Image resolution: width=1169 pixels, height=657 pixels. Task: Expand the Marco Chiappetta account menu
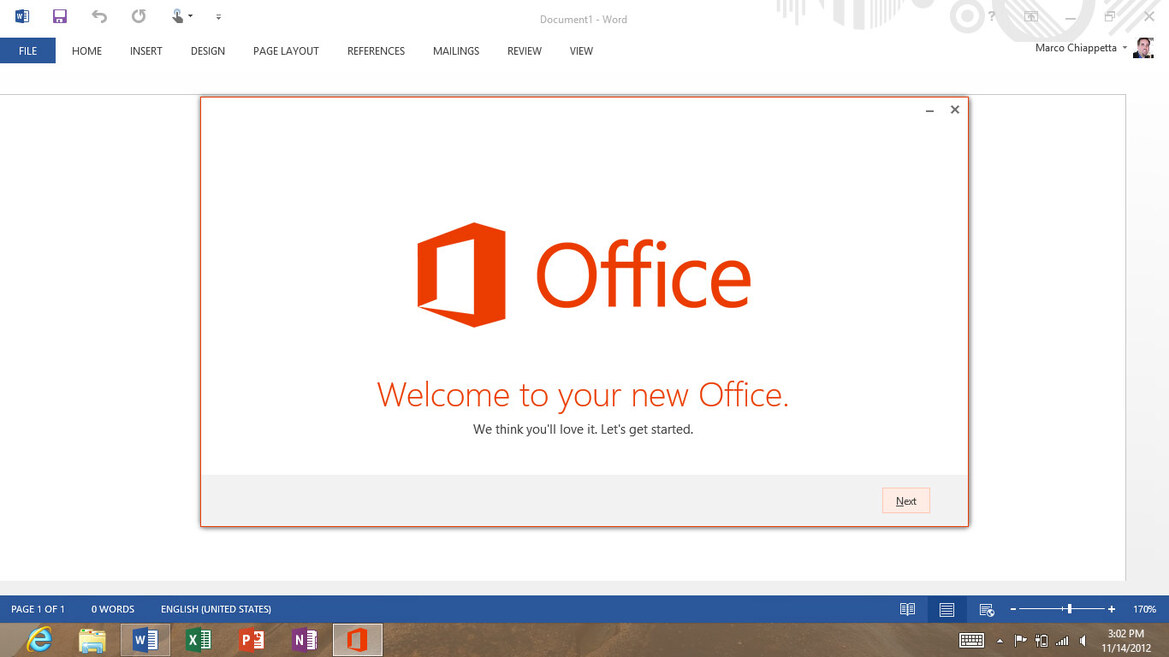click(1080, 48)
